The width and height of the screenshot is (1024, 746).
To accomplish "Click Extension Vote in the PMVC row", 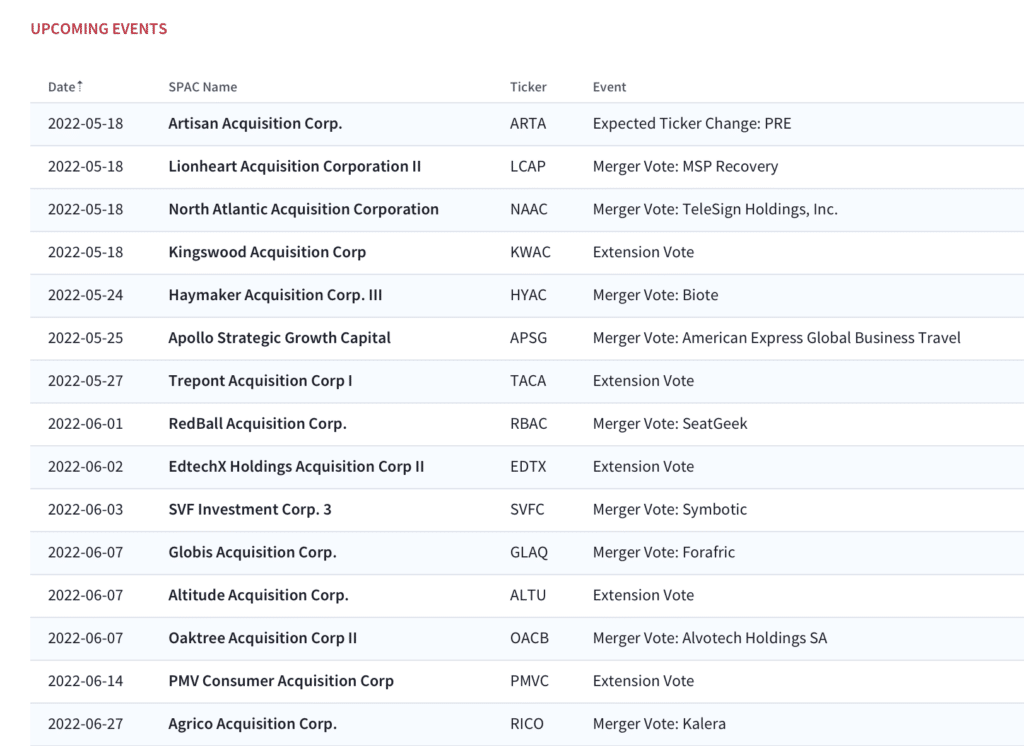I will (643, 681).
